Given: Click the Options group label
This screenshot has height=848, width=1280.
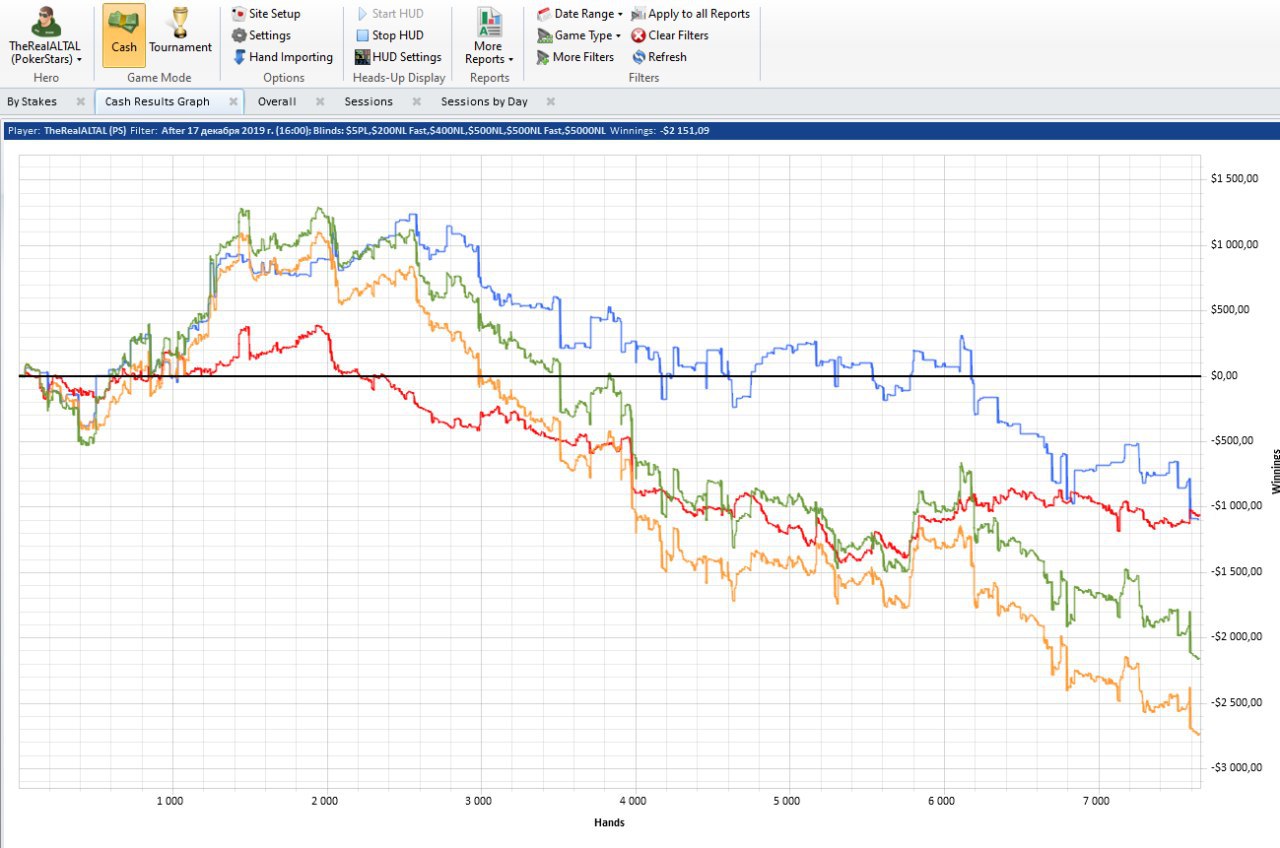Looking at the screenshot, I should coord(284,78).
